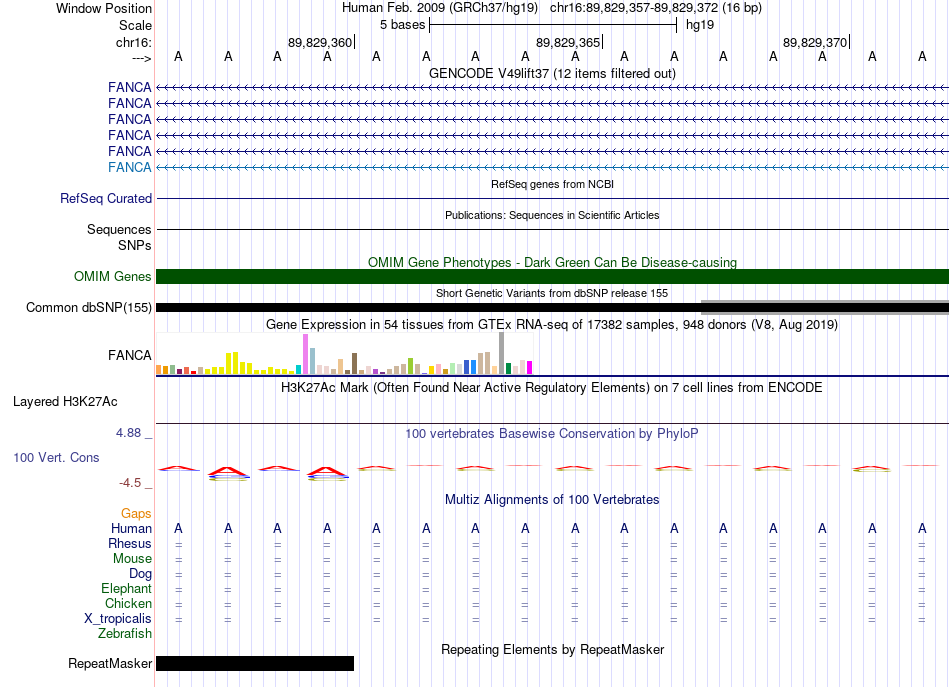Select the Human alignment row label
The height and width of the screenshot is (687, 950).
point(131,528)
